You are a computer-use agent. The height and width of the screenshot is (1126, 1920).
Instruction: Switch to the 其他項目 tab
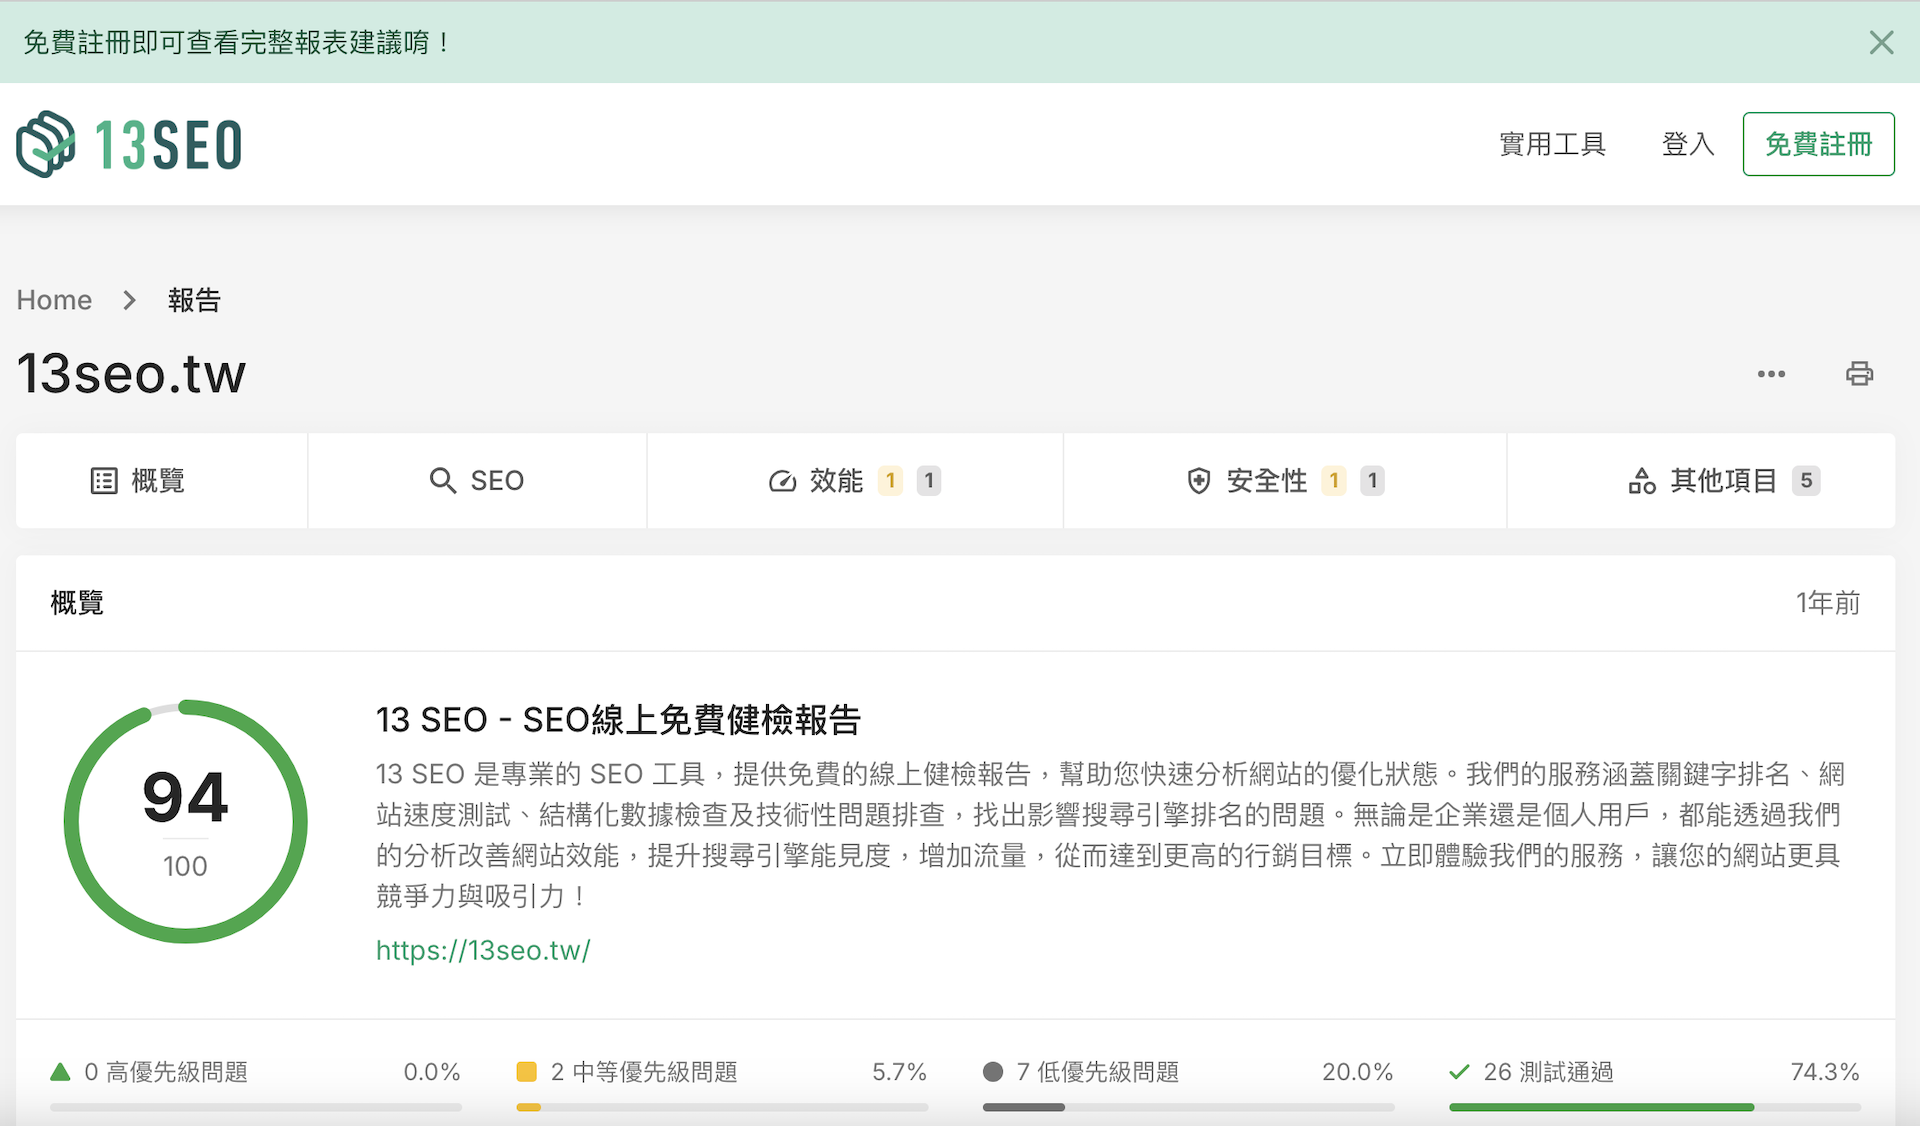1722,480
